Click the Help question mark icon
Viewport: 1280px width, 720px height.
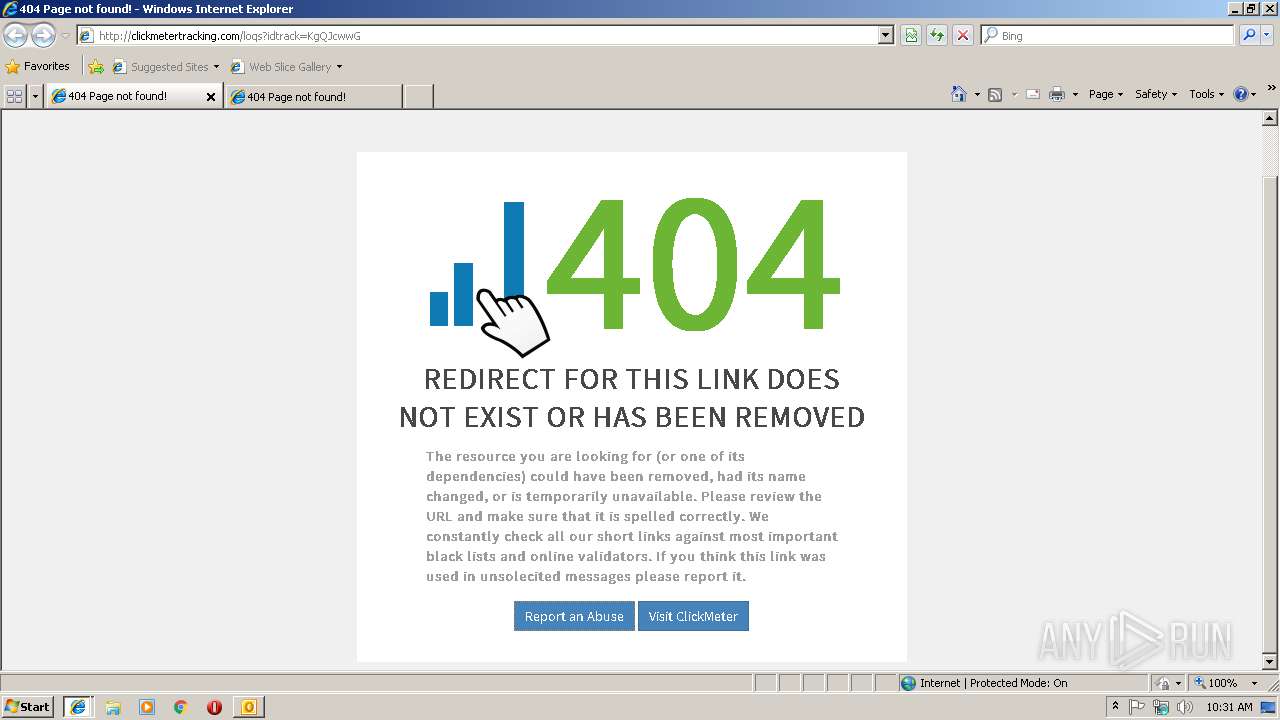tap(1241, 94)
